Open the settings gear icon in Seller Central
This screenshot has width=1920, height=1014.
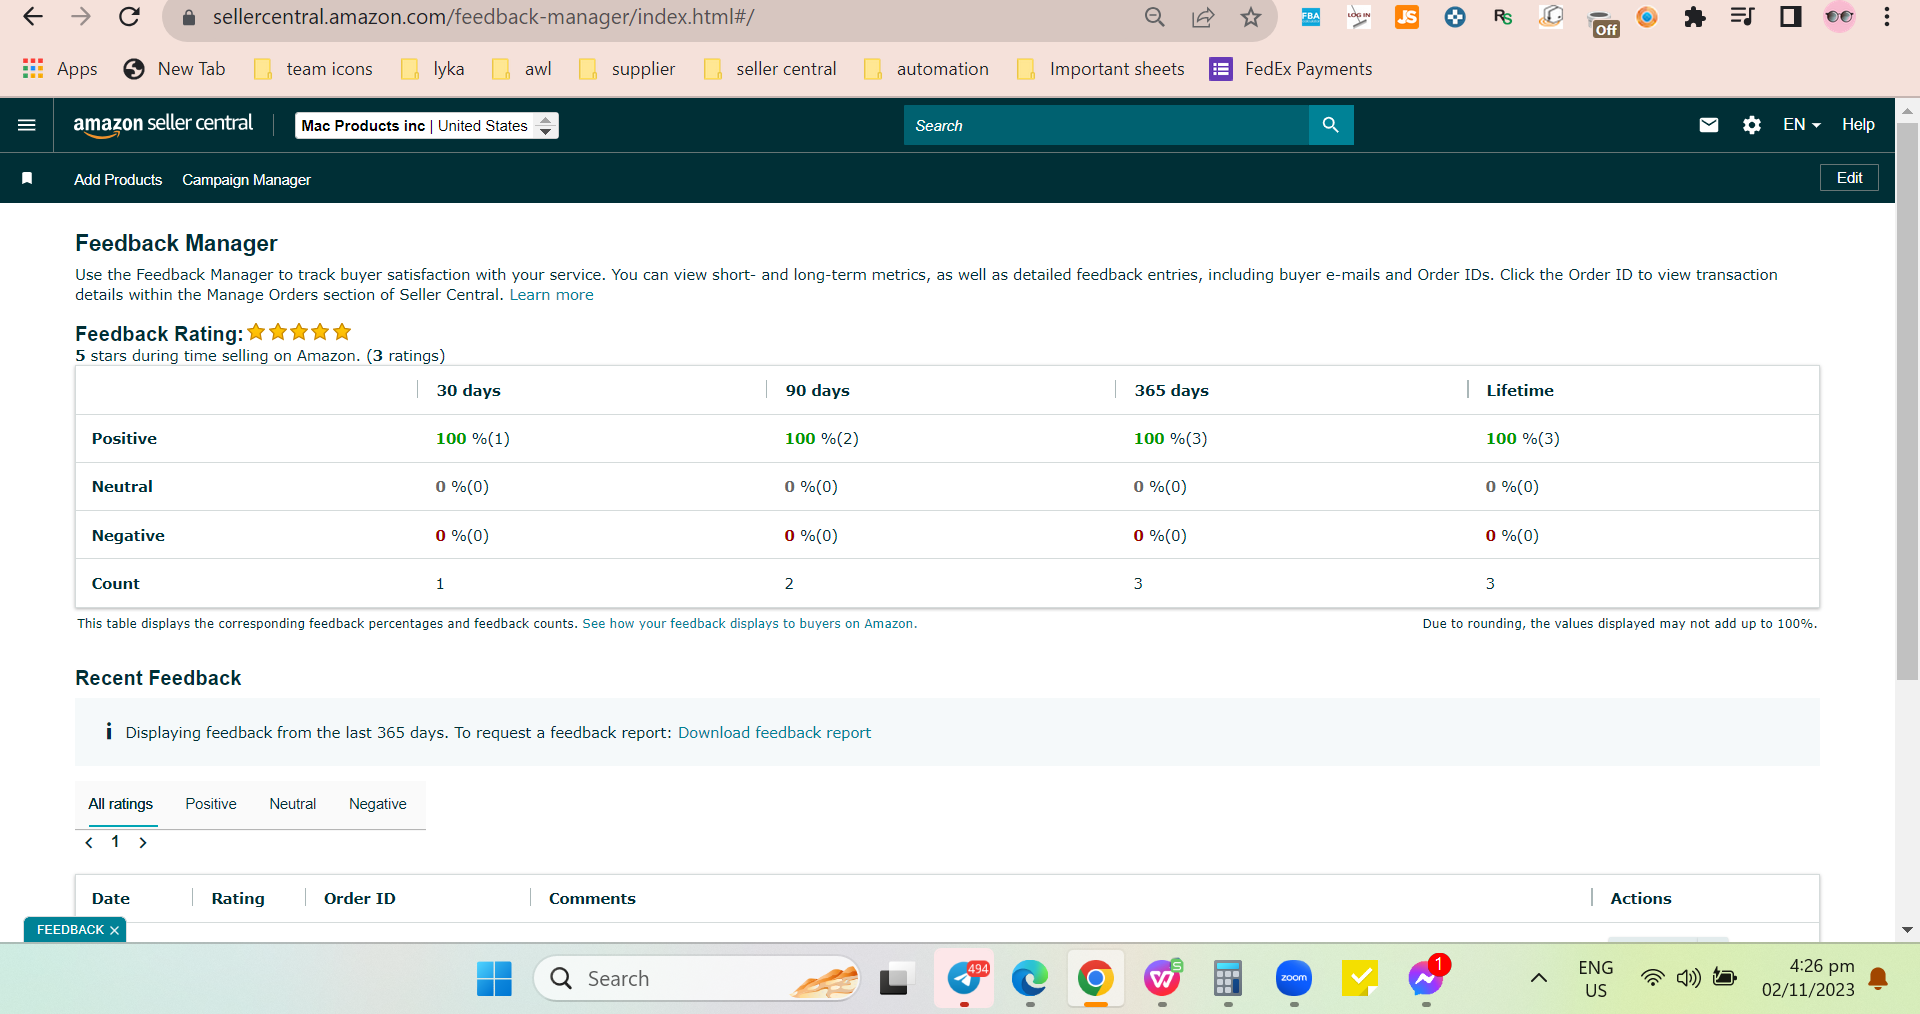pyautogui.click(x=1752, y=125)
